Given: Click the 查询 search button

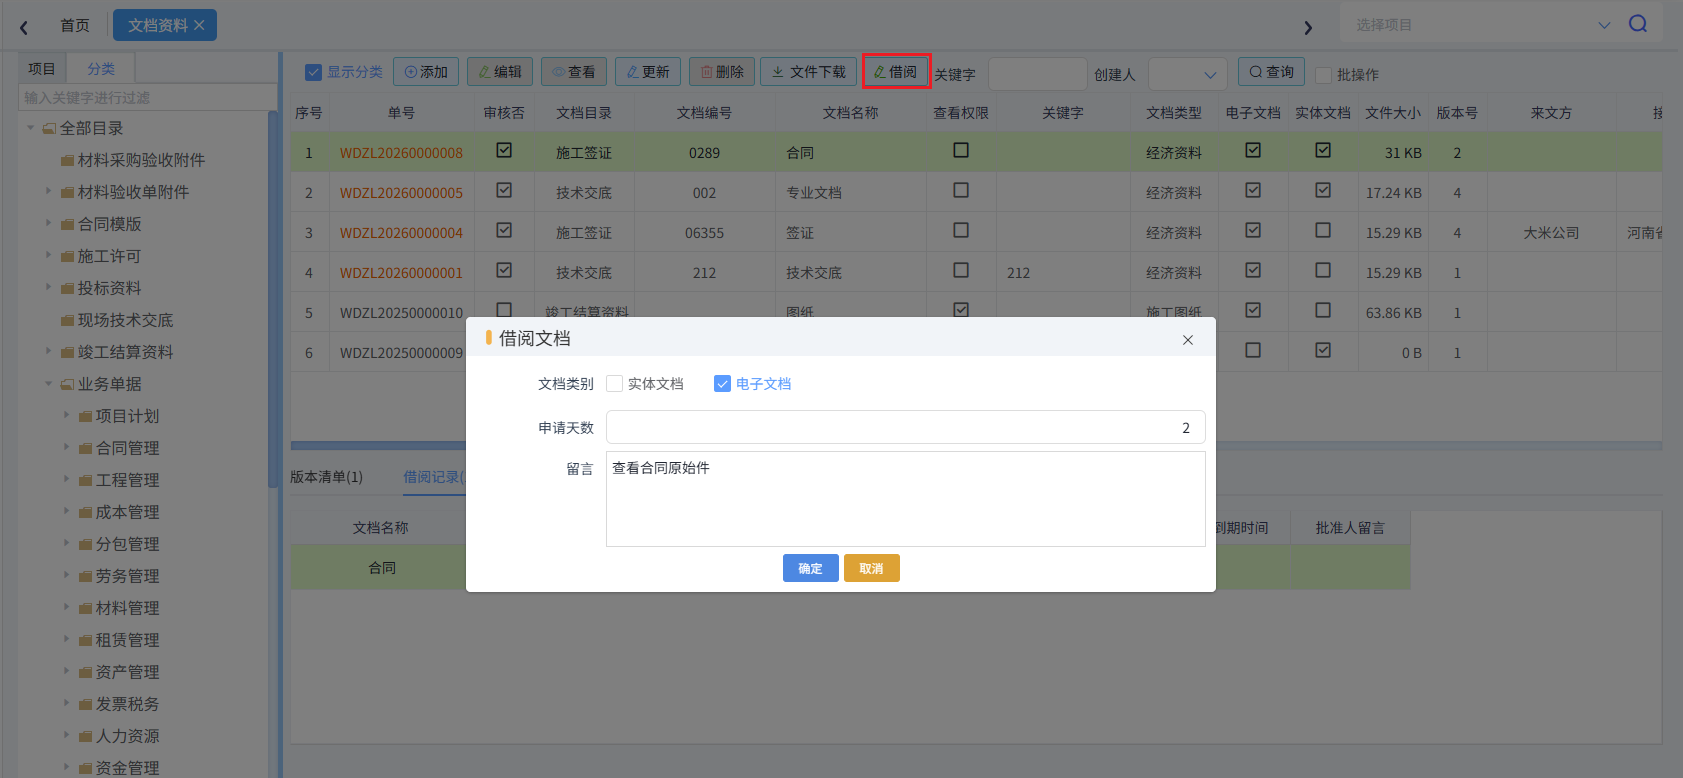Looking at the screenshot, I should tap(1271, 72).
